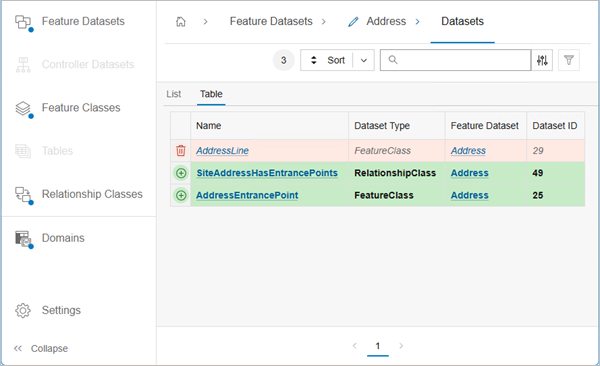Go to previous page arrow
600x366 pixels.
[x=355, y=346]
